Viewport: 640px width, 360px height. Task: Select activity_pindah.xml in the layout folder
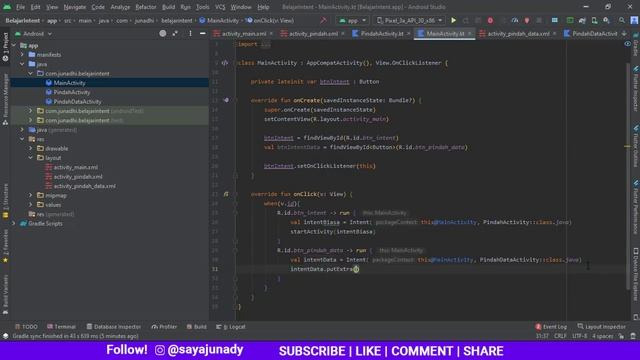[x=78, y=177]
